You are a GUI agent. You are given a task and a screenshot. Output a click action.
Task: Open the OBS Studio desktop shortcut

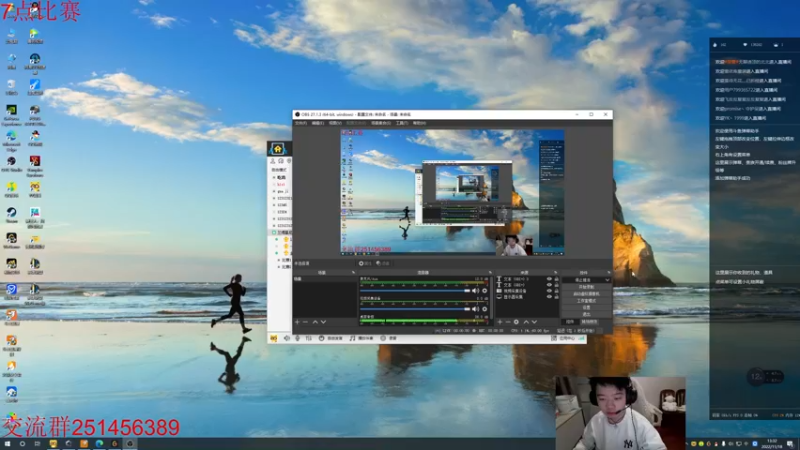pos(11,164)
